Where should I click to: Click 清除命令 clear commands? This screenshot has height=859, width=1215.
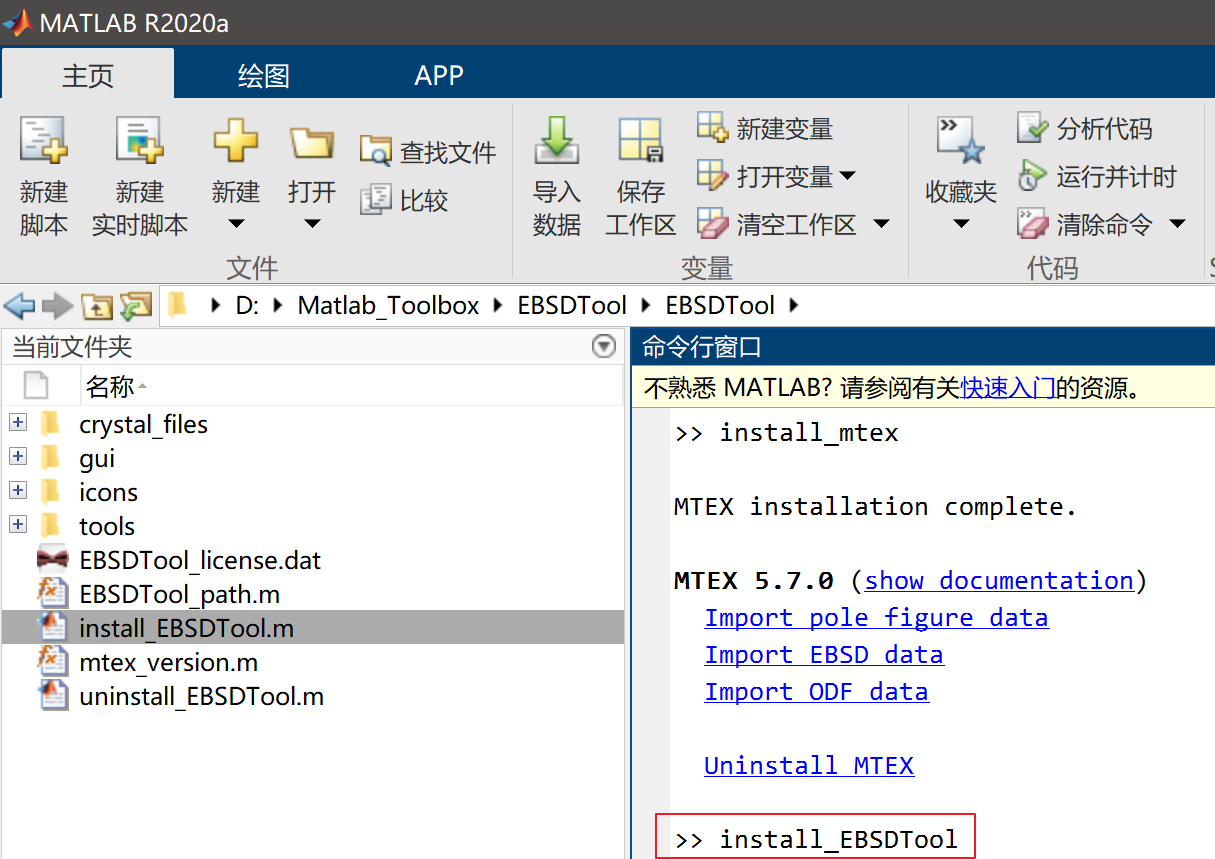point(1085,224)
